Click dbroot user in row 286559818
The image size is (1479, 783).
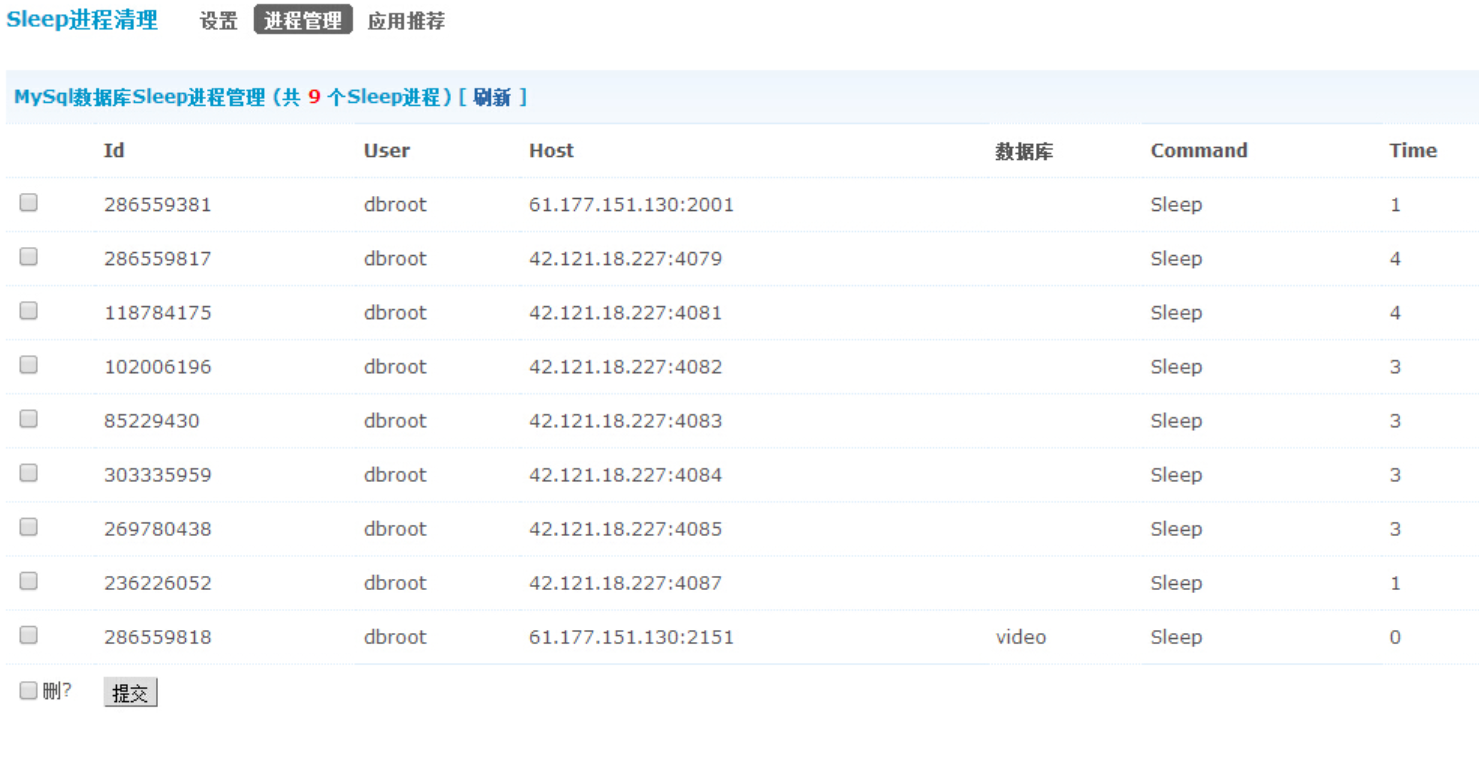[x=395, y=637]
